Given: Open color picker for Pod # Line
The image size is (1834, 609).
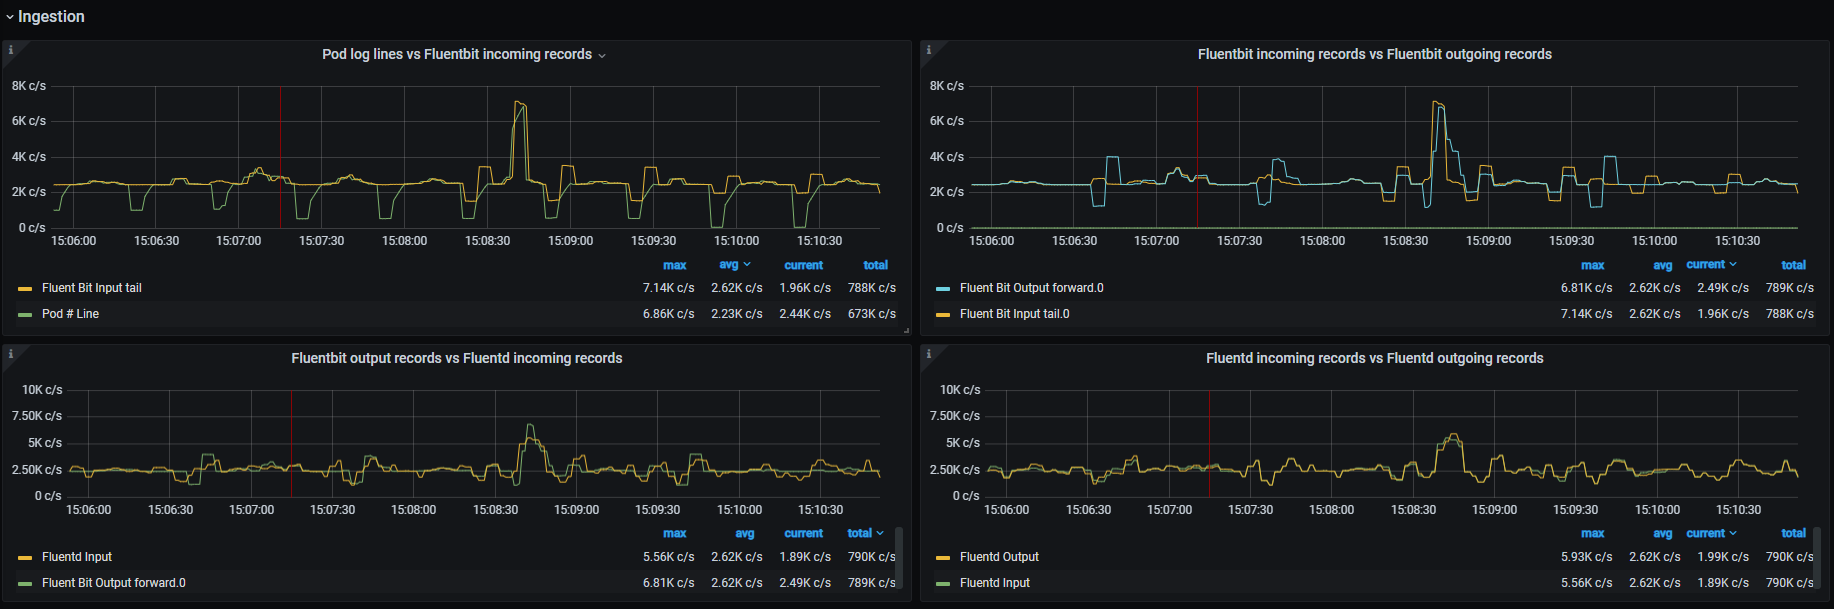Looking at the screenshot, I should (x=25, y=315).
